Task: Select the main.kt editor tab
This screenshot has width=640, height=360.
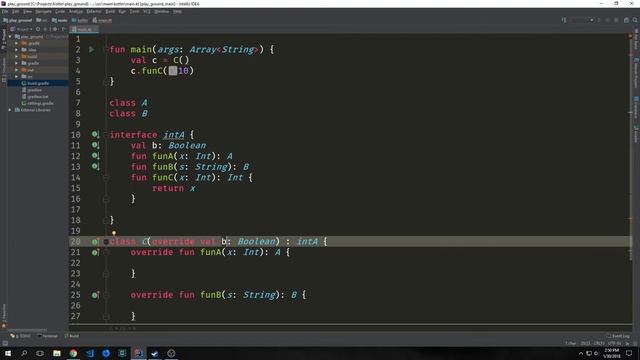Action: [83, 29]
